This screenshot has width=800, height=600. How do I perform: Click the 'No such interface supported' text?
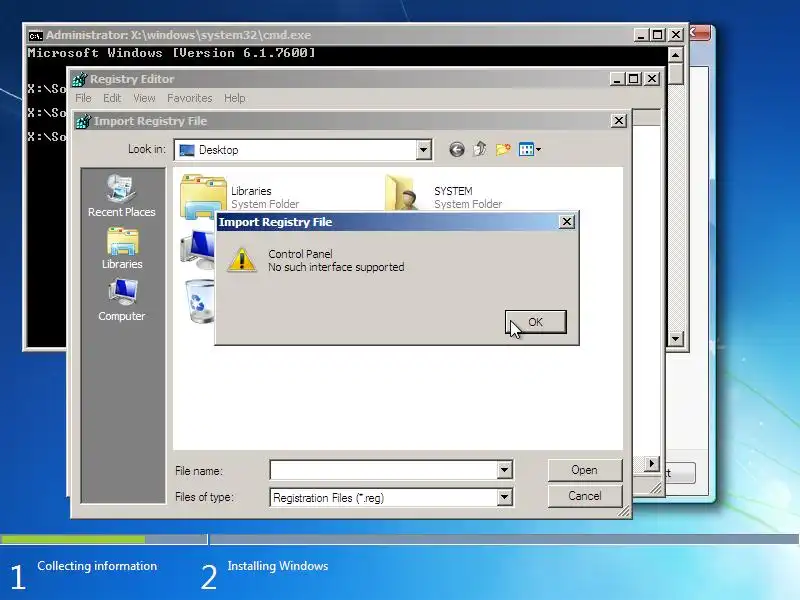(x=336, y=267)
